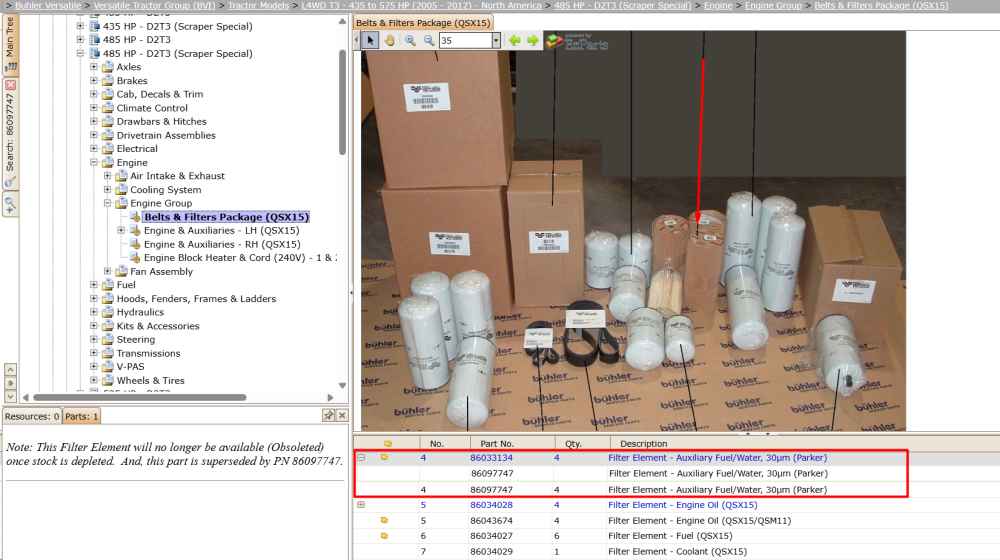Collapse the toolbar with left edge arrow
This screenshot has width=1000, height=560.
click(357, 40)
